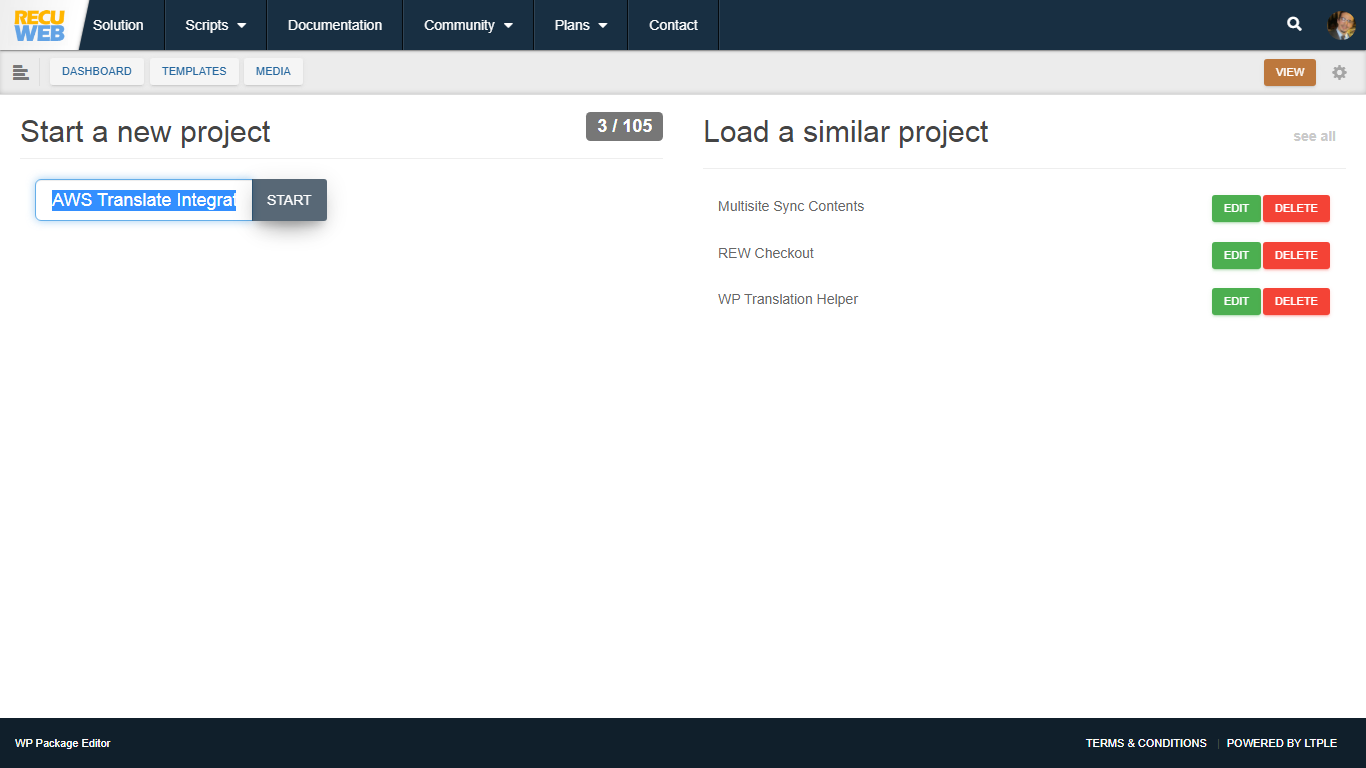This screenshot has height=768, width=1366.
Task: Switch to the Dashboard tab
Action: coord(97,72)
